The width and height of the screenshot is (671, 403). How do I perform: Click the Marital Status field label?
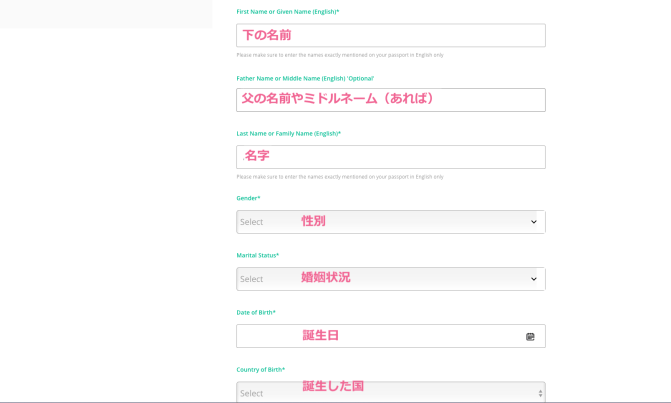257,255
